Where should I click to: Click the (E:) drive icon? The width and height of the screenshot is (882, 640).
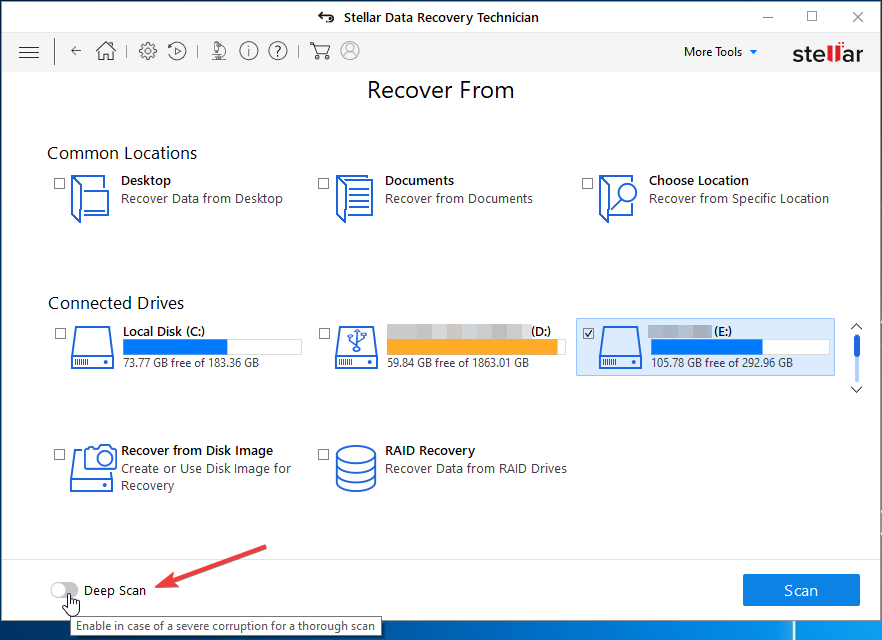(x=620, y=348)
